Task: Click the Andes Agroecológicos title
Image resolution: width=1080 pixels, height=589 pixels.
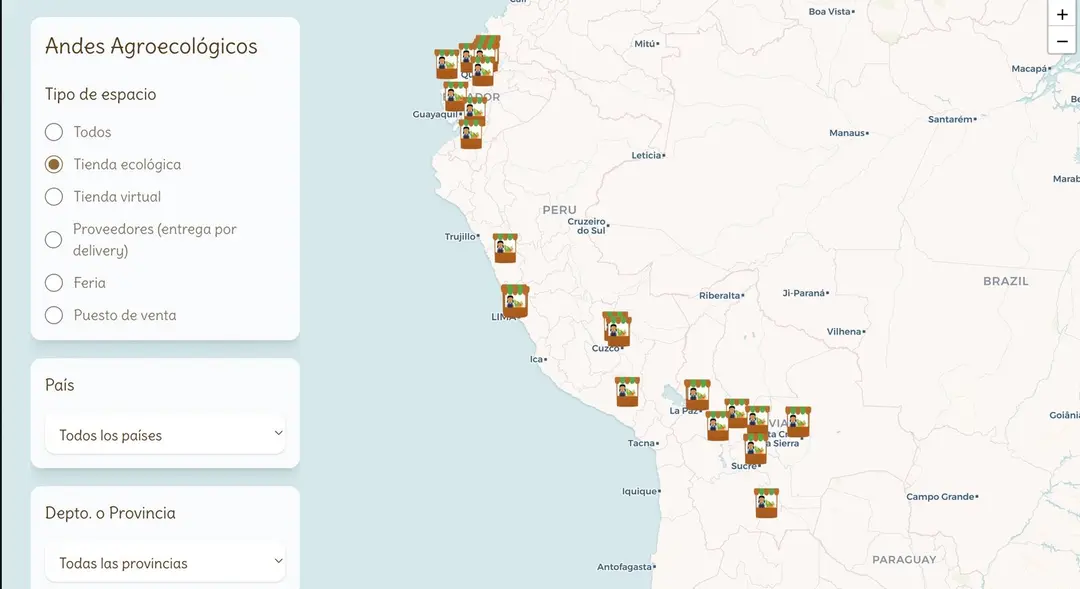Action: [151, 46]
